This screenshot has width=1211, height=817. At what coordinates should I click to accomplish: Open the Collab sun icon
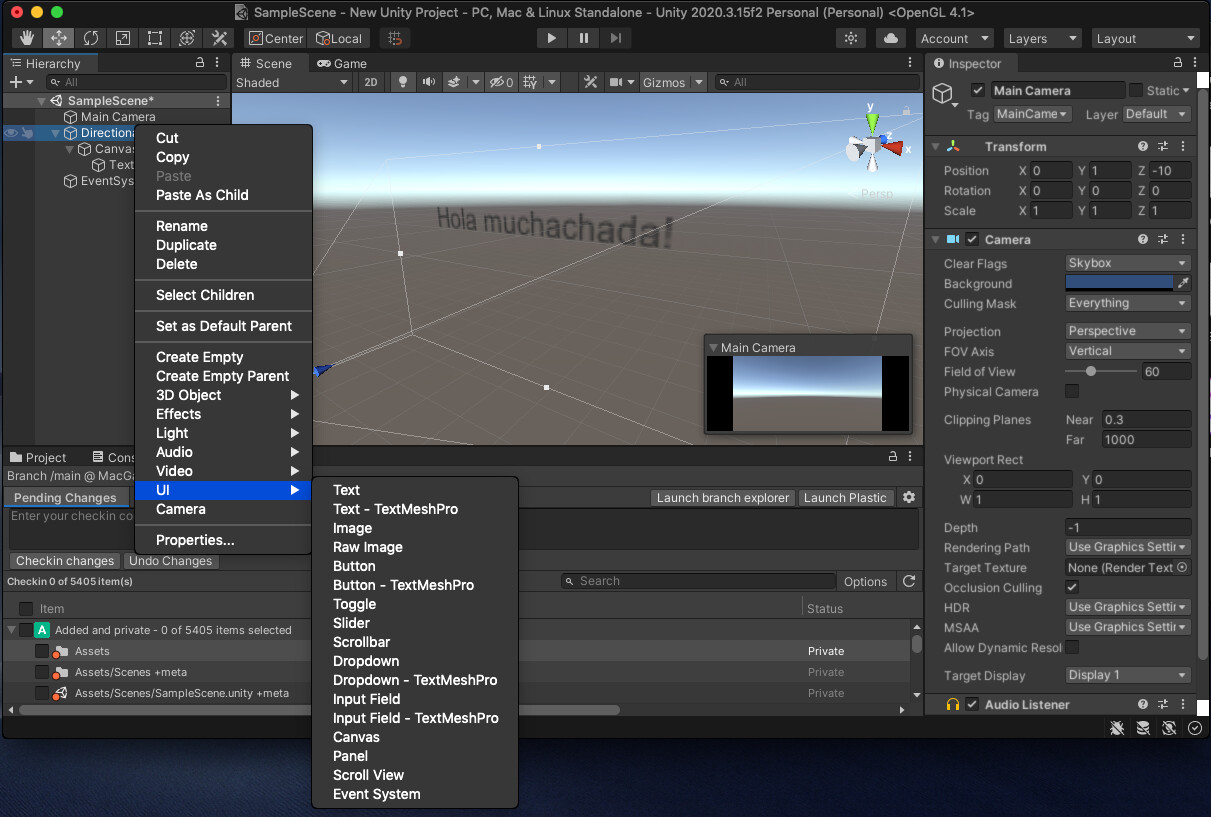[x=851, y=38]
